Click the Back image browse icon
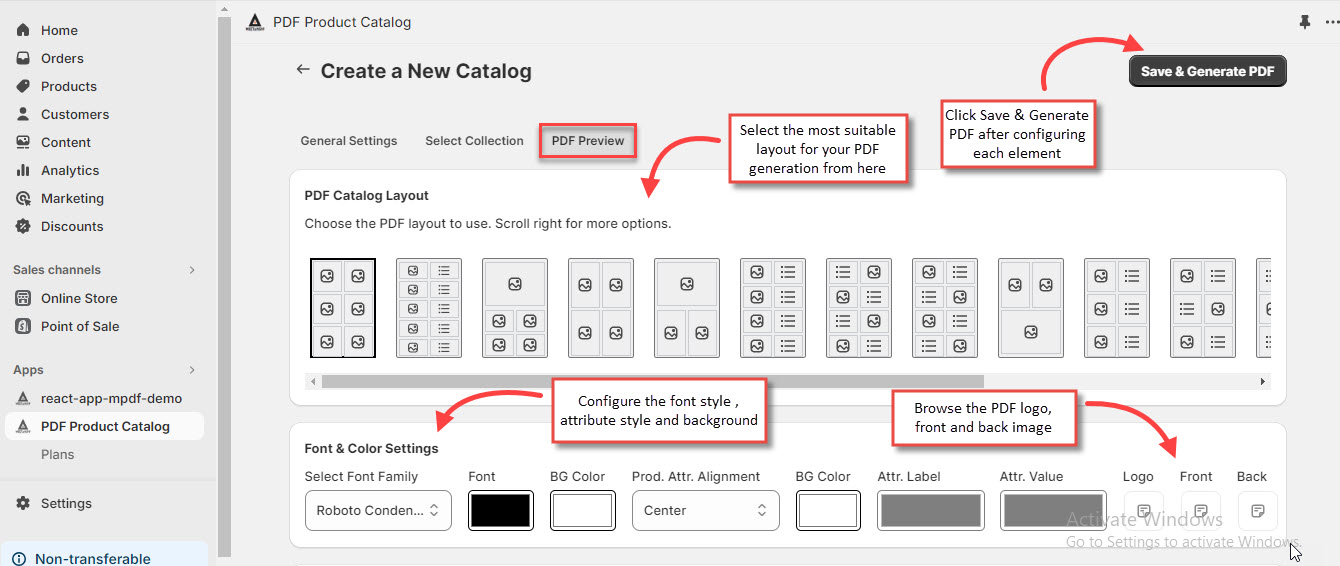Image resolution: width=1340 pixels, height=566 pixels. (x=1258, y=511)
